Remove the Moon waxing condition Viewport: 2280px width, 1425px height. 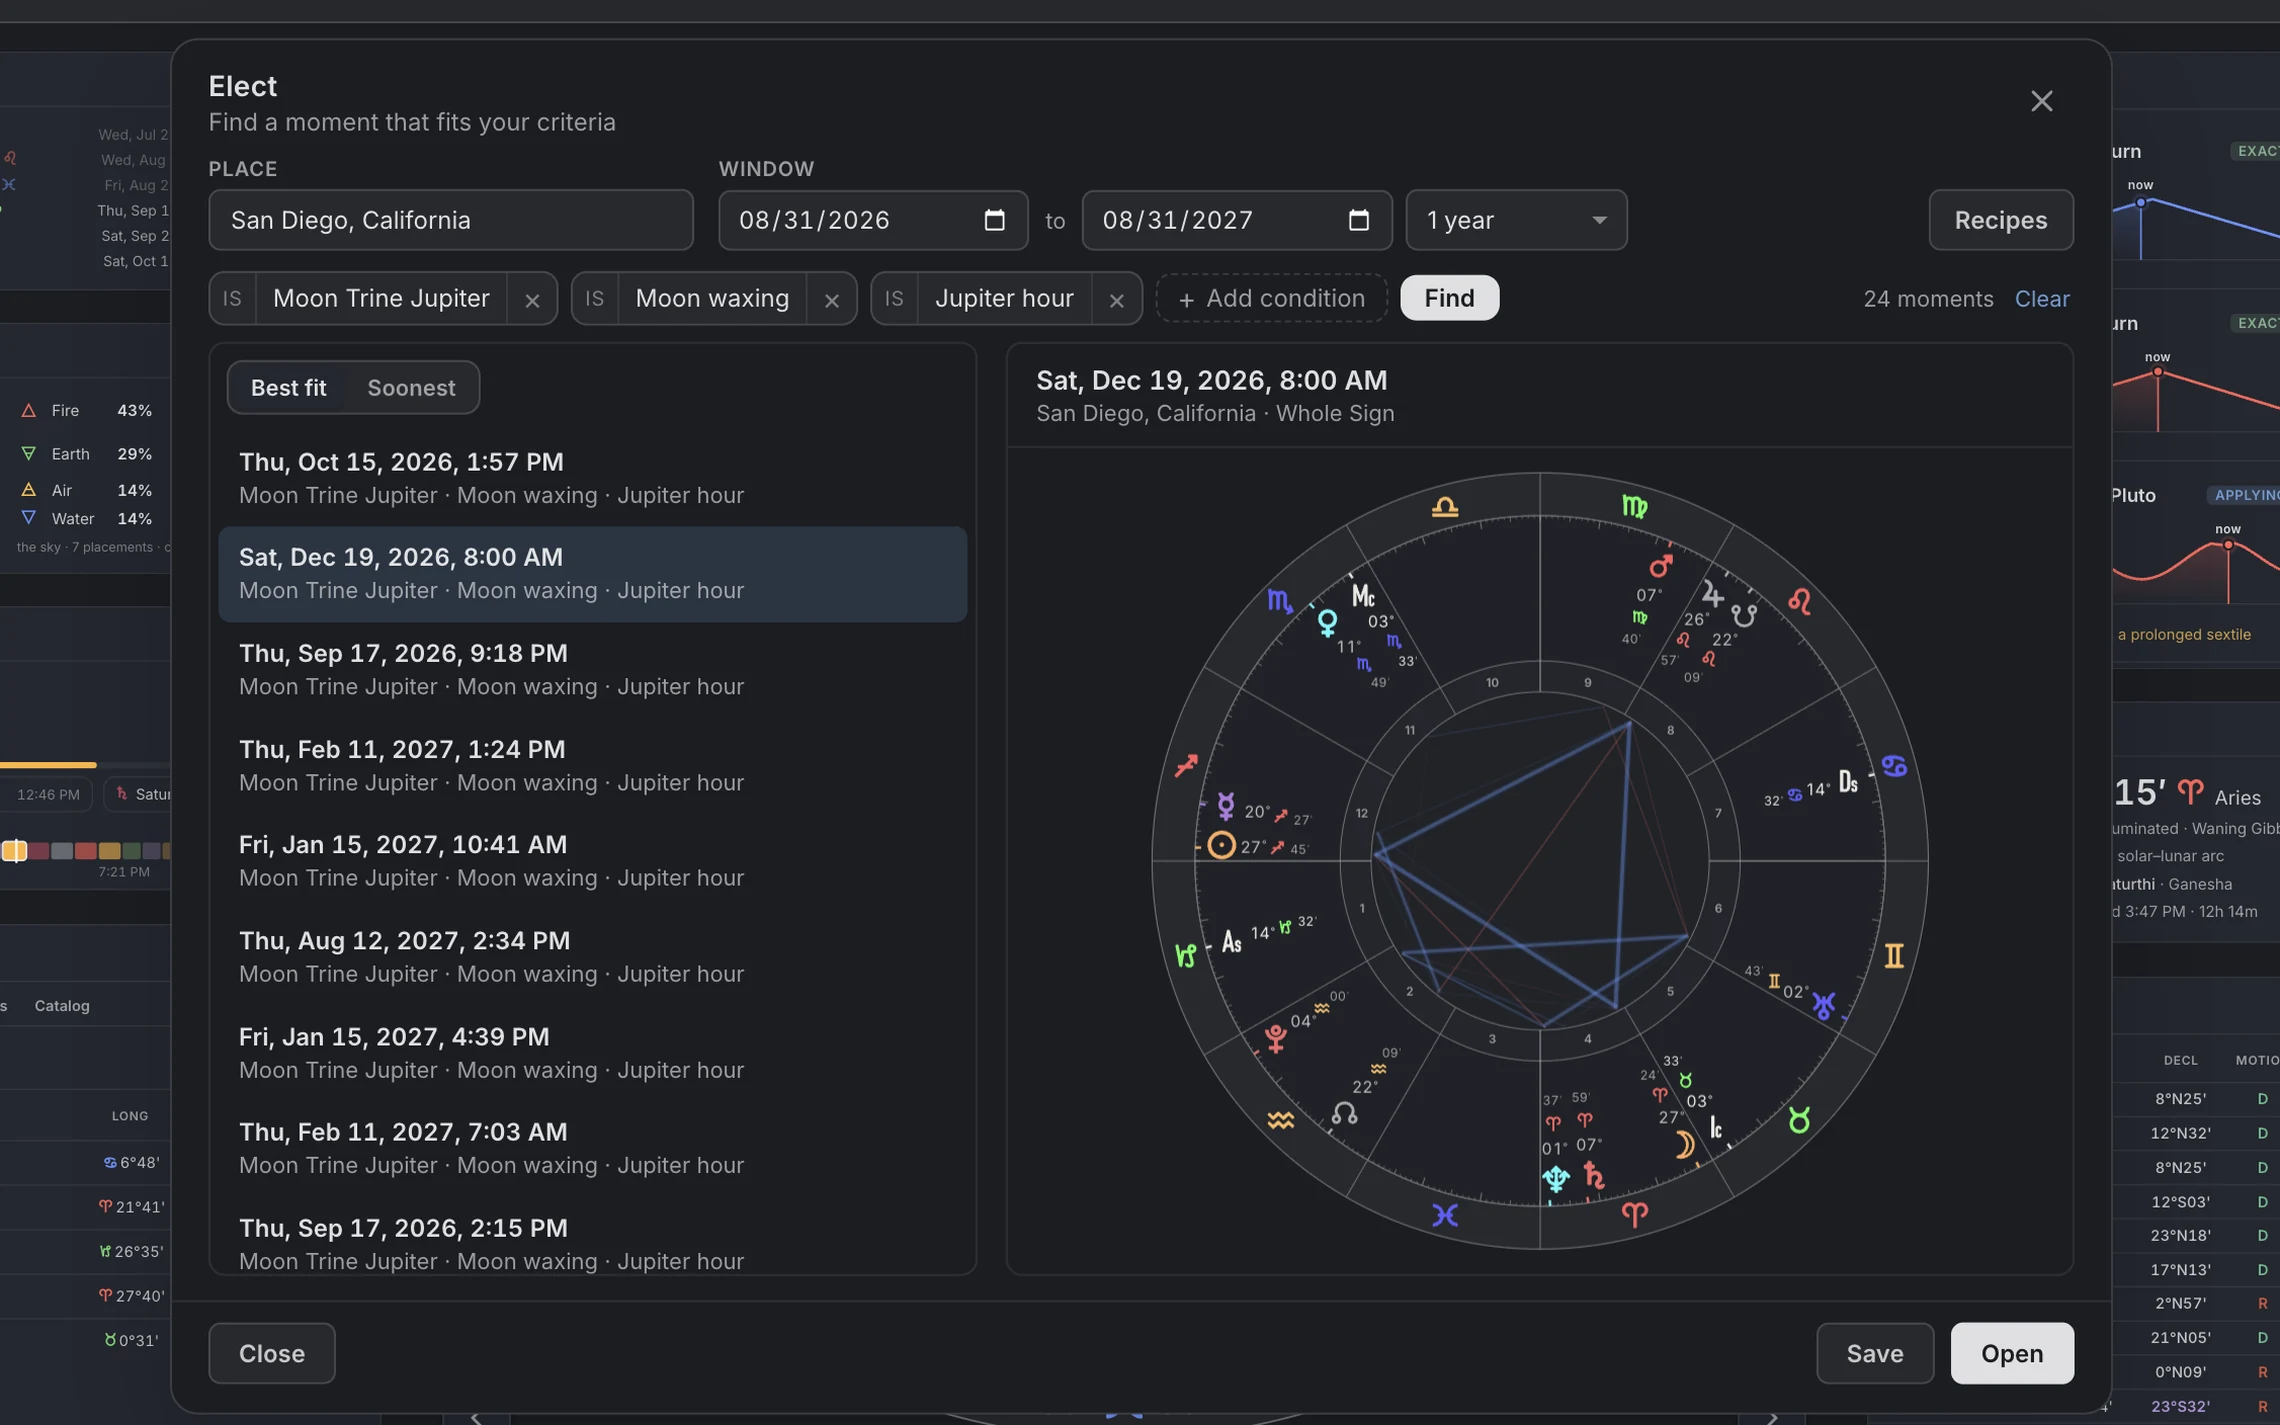tap(831, 299)
